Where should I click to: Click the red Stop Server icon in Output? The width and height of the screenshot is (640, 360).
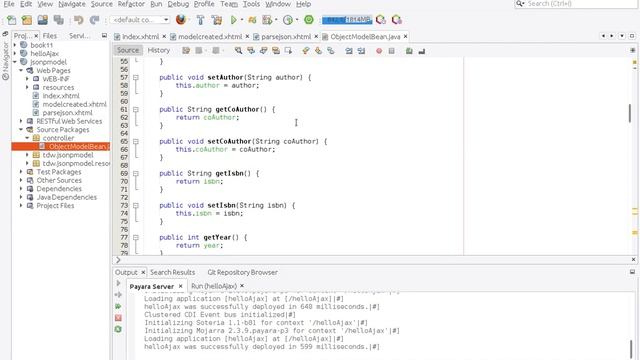coord(118,318)
